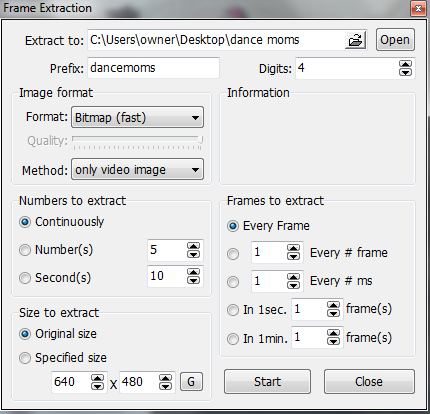Image resolution: width=430 pixels, height=414 pixels.
Task: Increase In 1sec. frame(s) spinner
Action: coord(333,305)
